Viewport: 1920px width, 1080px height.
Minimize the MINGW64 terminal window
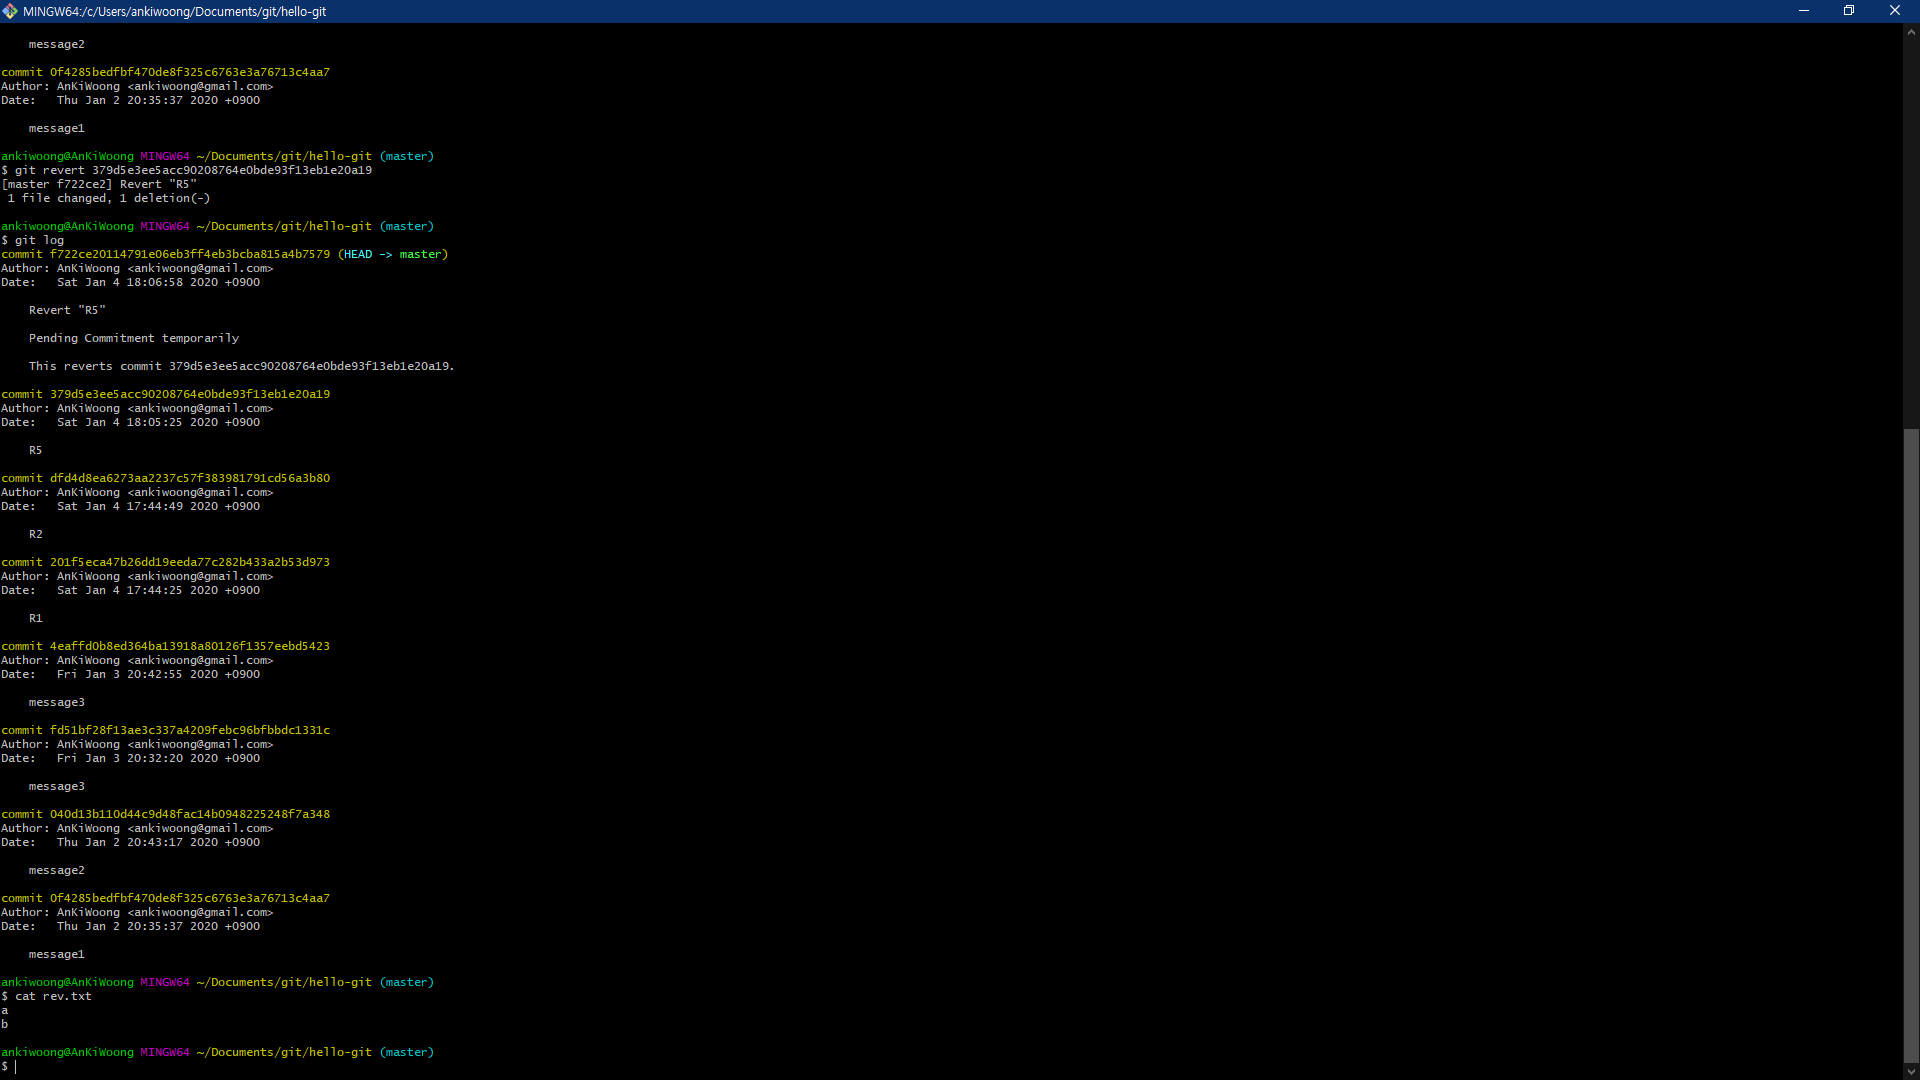(x=1804, y=11)
